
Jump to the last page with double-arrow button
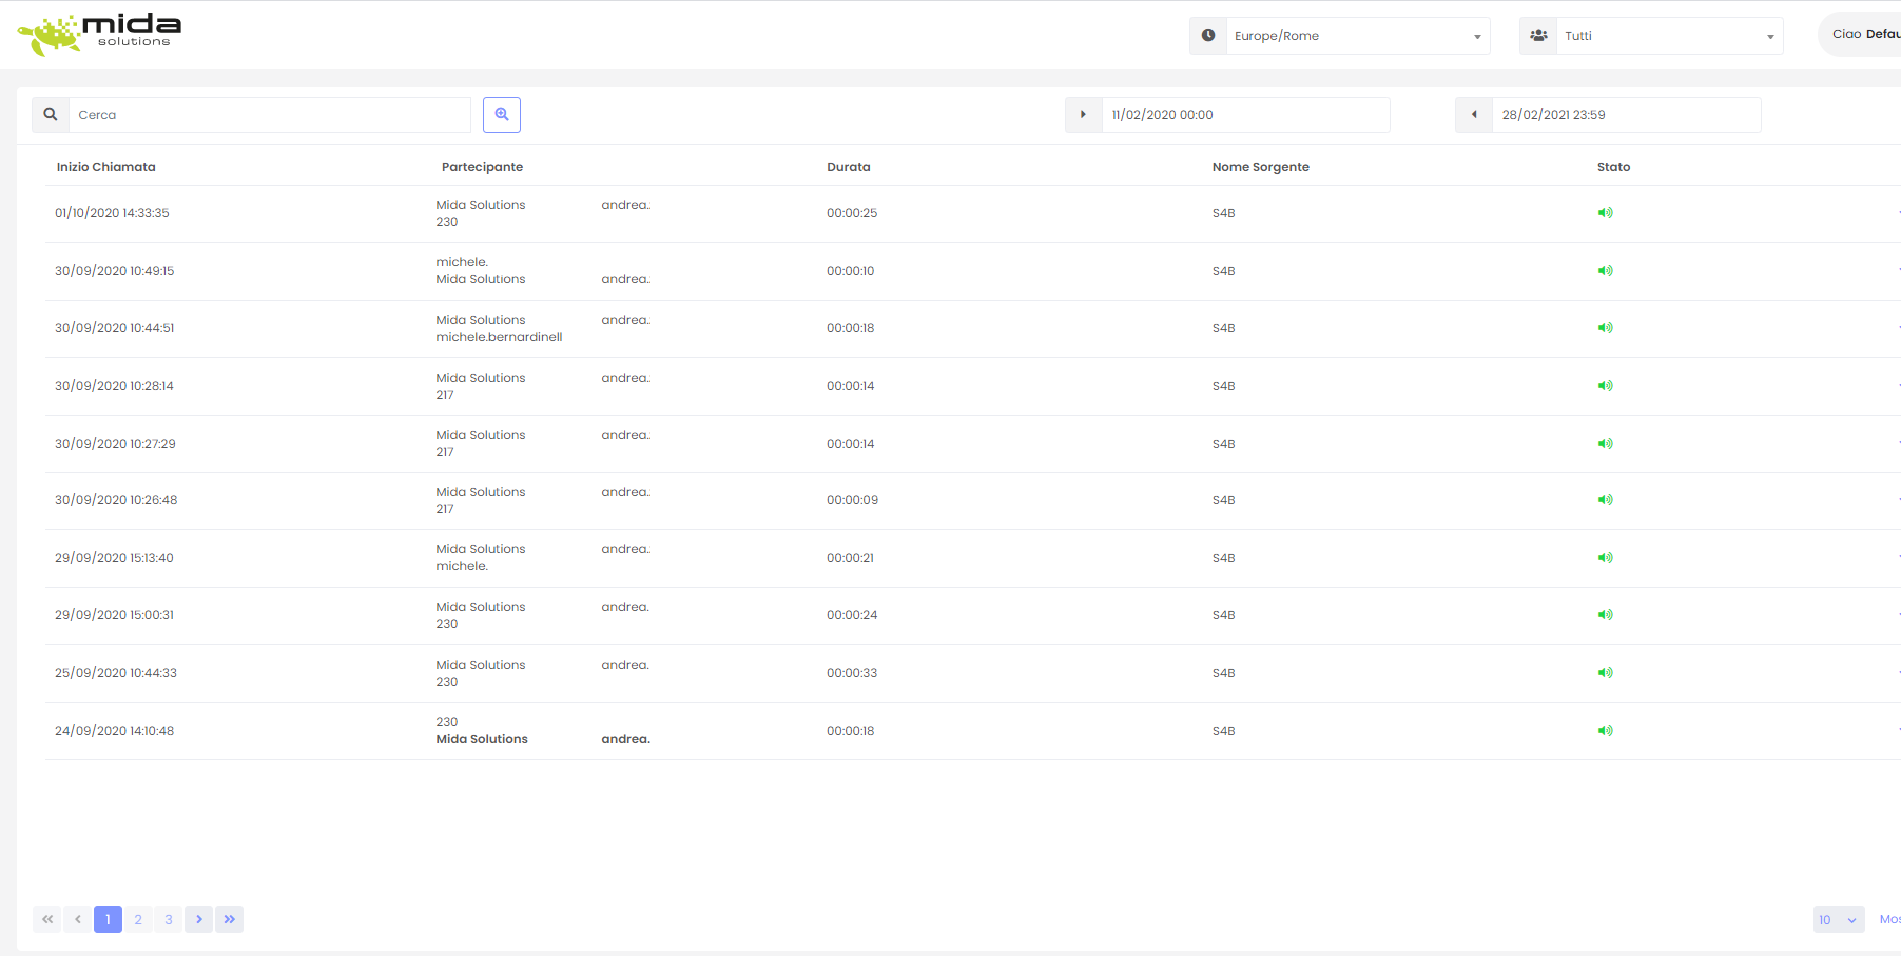tap(229, 919)
